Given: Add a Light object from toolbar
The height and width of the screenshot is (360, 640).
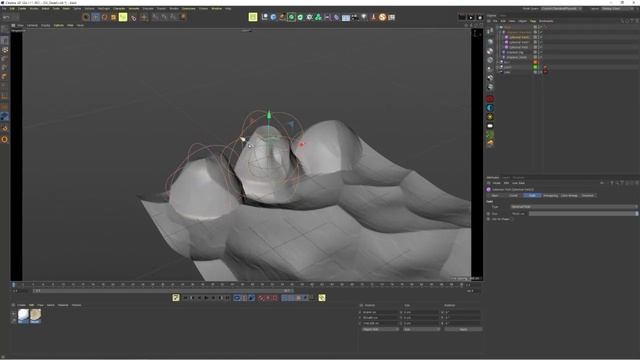Looking at the screenshot, I should [x=364, y=17].
